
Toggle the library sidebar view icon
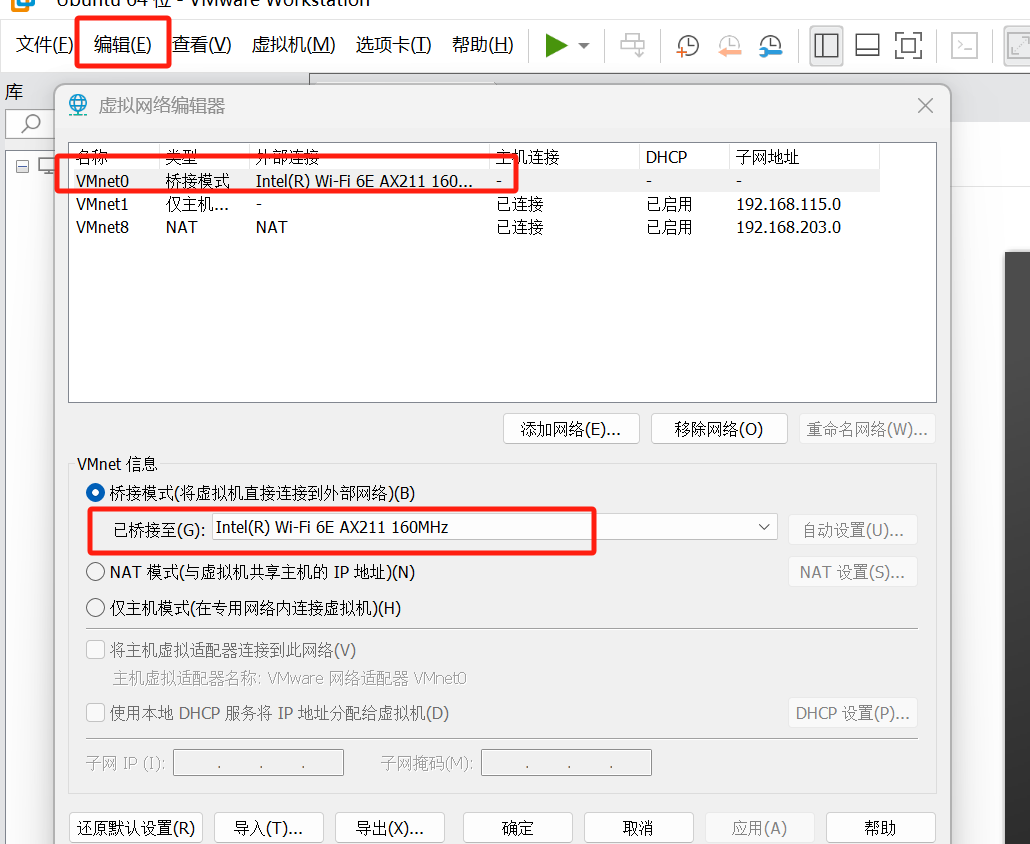(x=826, y=45)
